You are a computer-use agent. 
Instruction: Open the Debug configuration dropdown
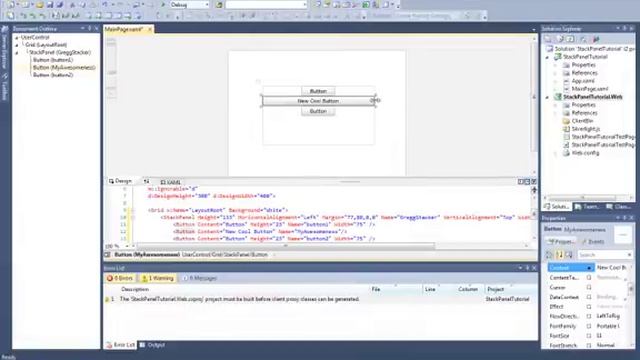(x=190, y=5)
